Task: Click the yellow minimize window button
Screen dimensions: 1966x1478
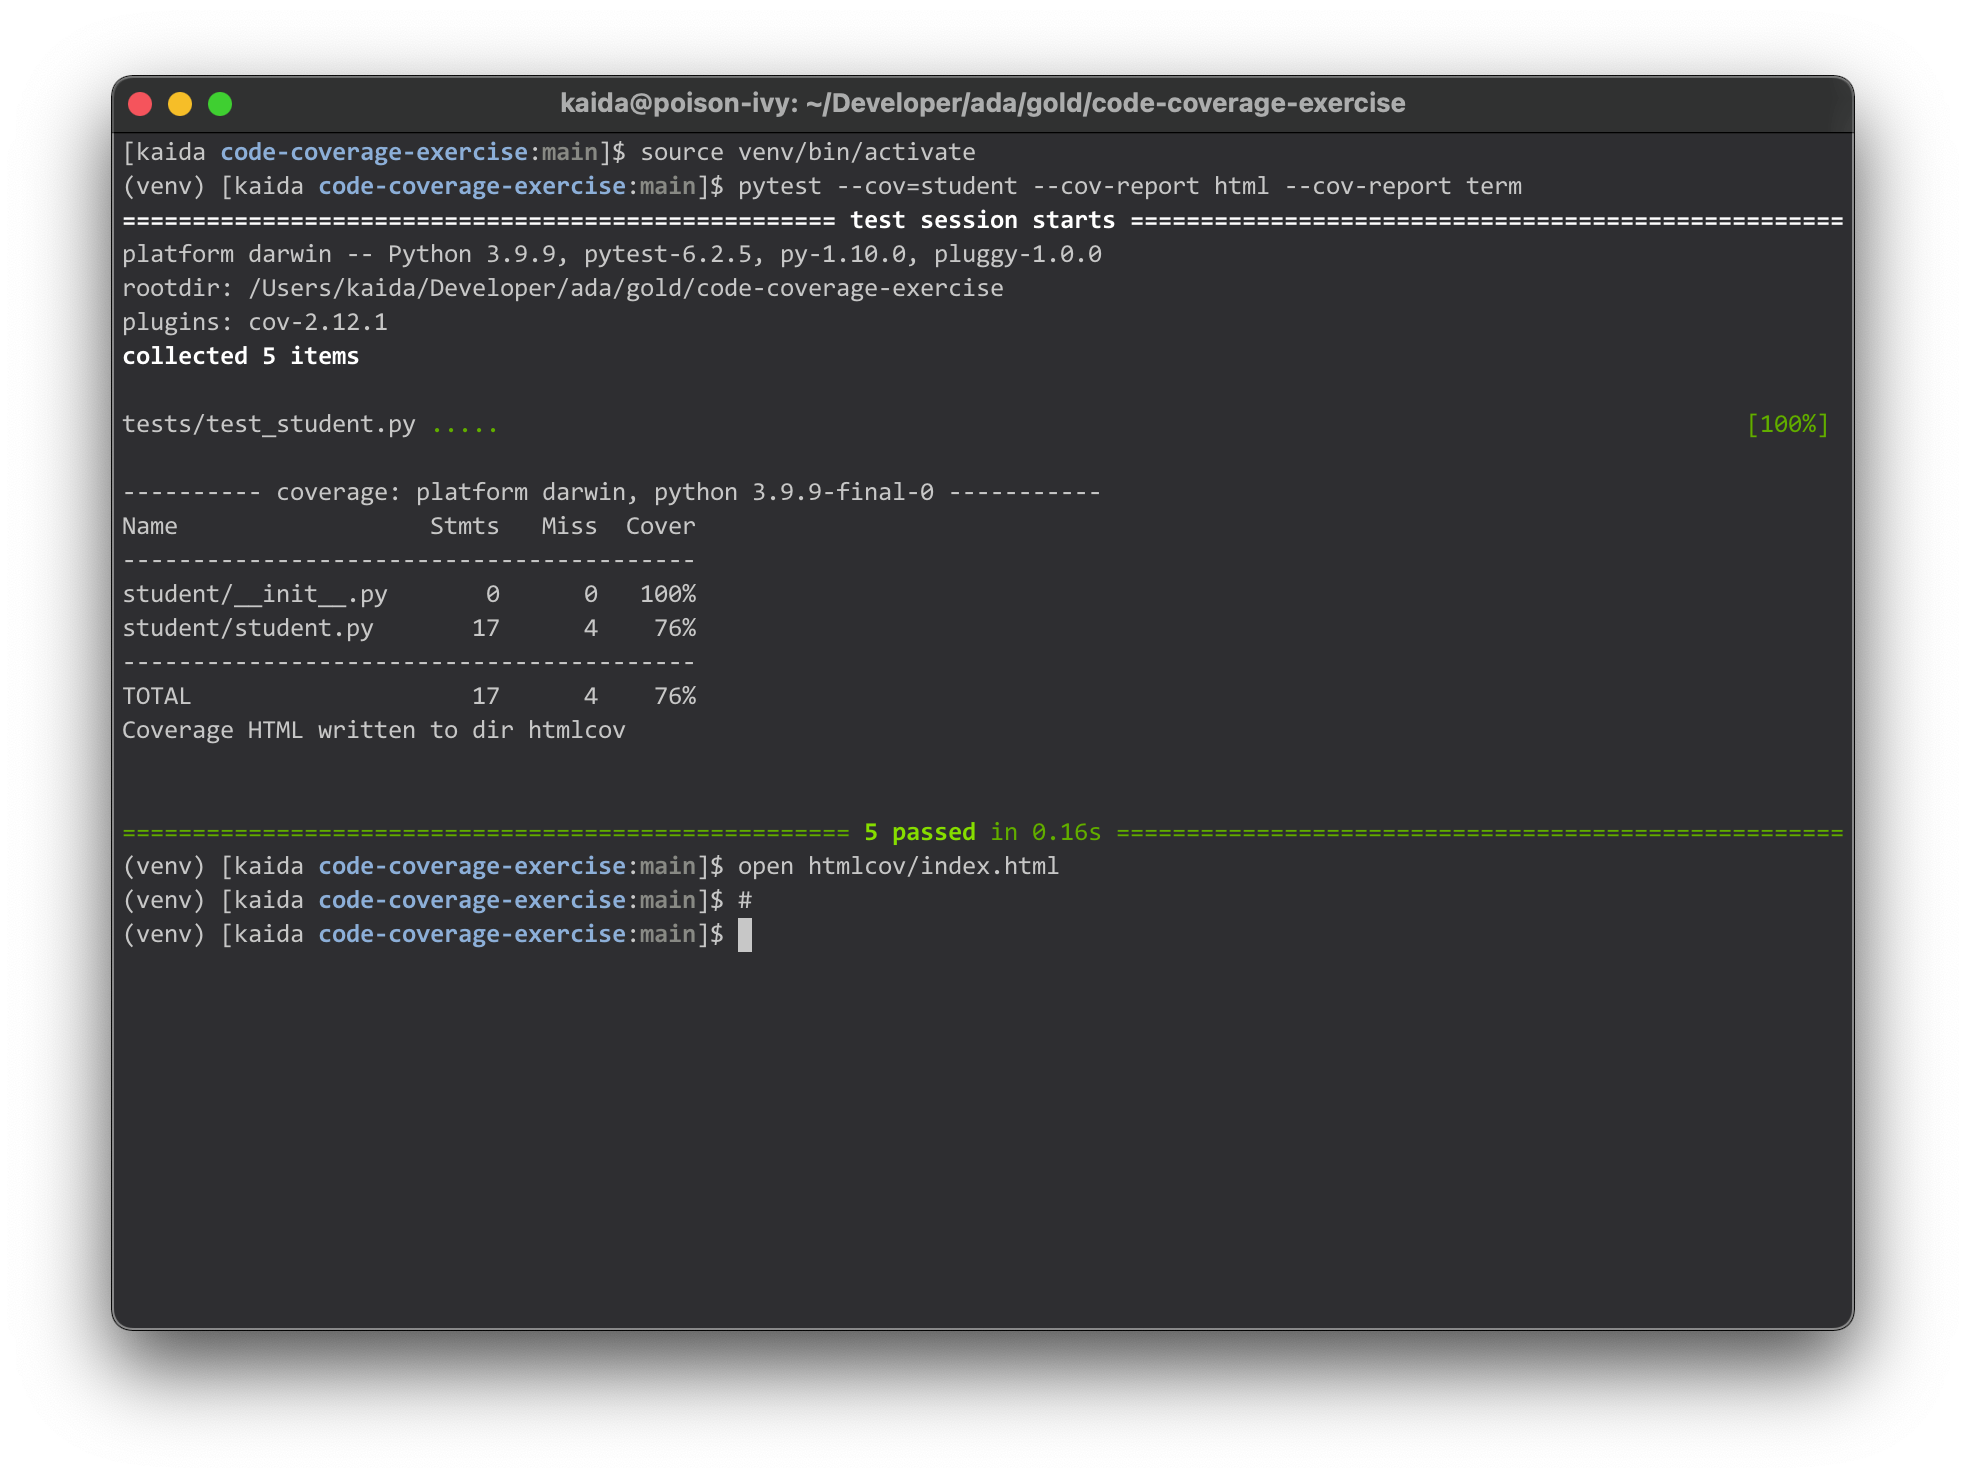Action: click(x=180, y=104)
